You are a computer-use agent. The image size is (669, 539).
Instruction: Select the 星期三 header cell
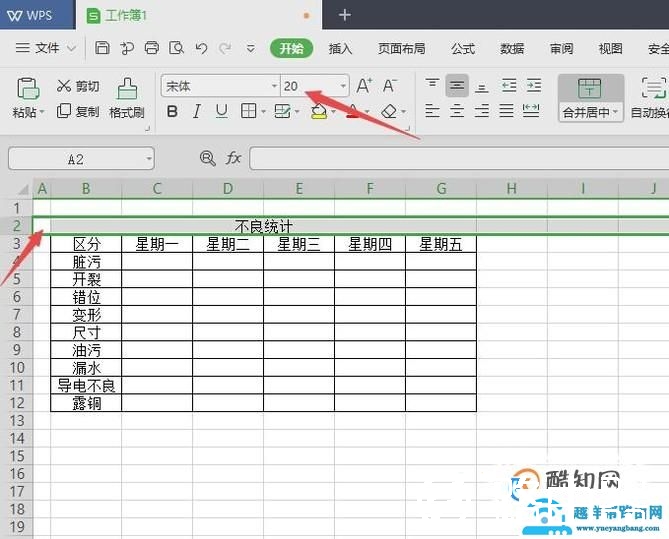coord(299,244)
